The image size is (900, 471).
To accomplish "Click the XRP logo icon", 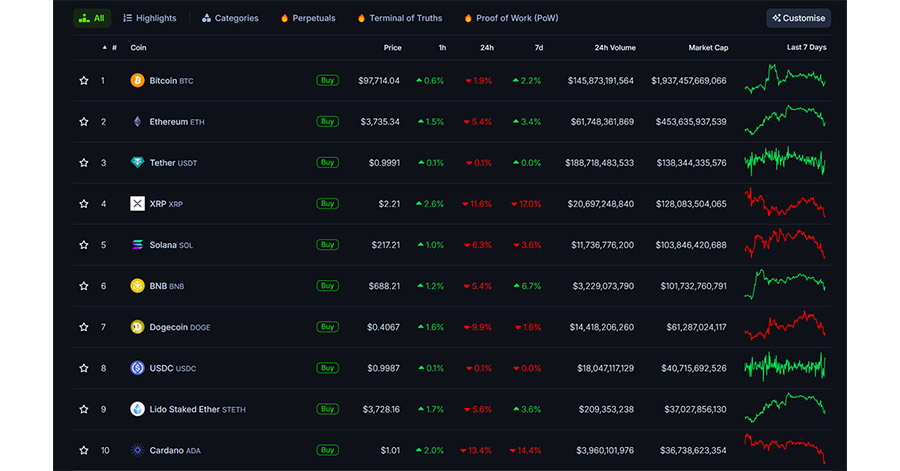I will coord(137,204).
